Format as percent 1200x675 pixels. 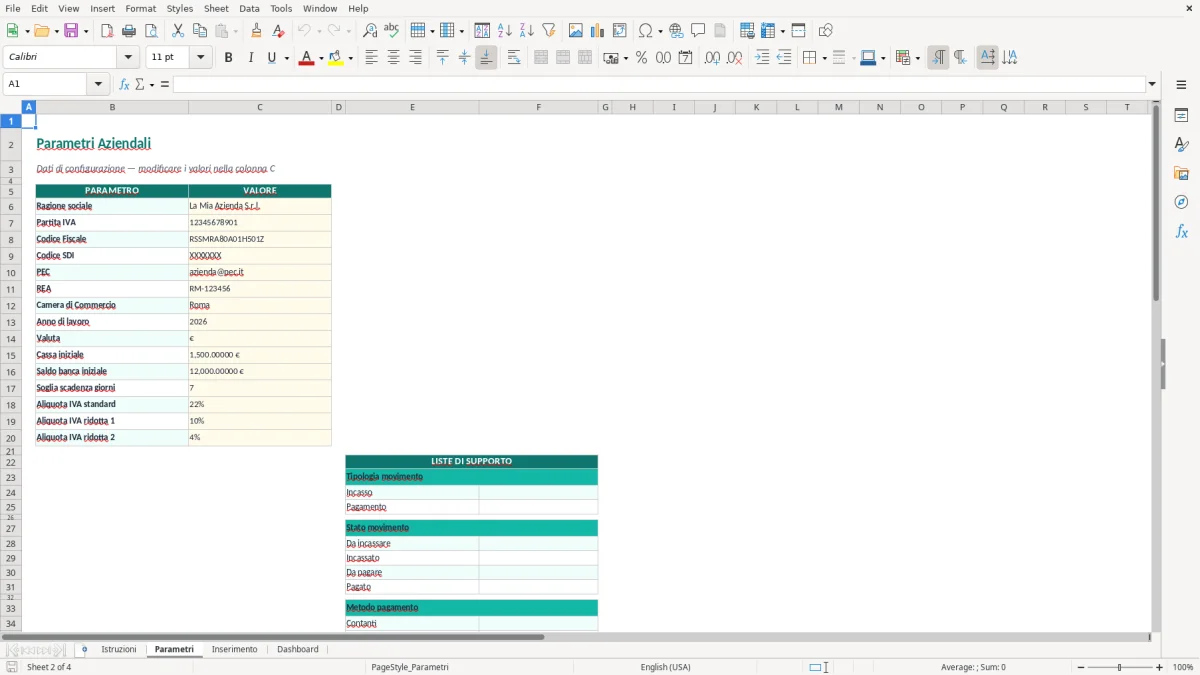pyautogui.click(x=641, y=58)
